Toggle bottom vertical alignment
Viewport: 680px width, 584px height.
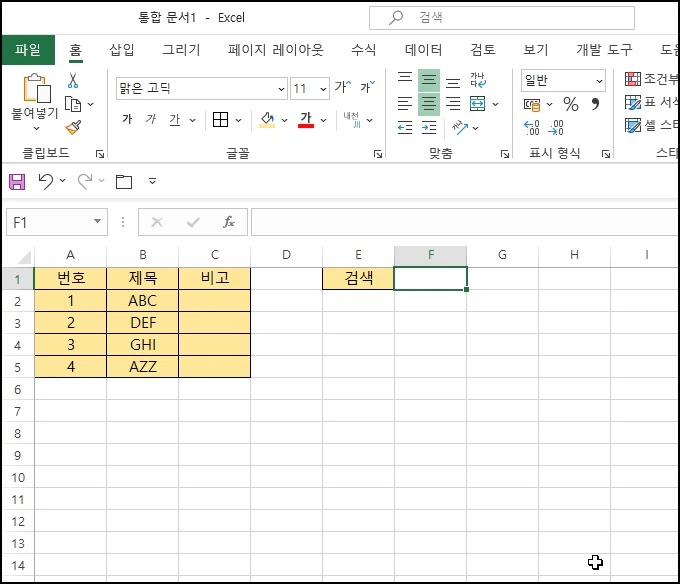pyautogui.click(x=453, y=82)
